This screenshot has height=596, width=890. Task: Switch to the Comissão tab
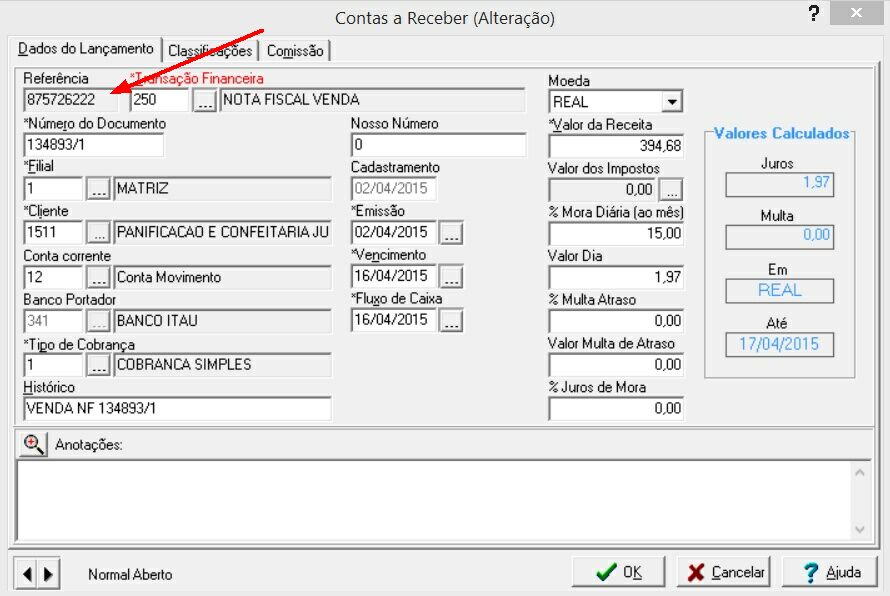(295, 51)
